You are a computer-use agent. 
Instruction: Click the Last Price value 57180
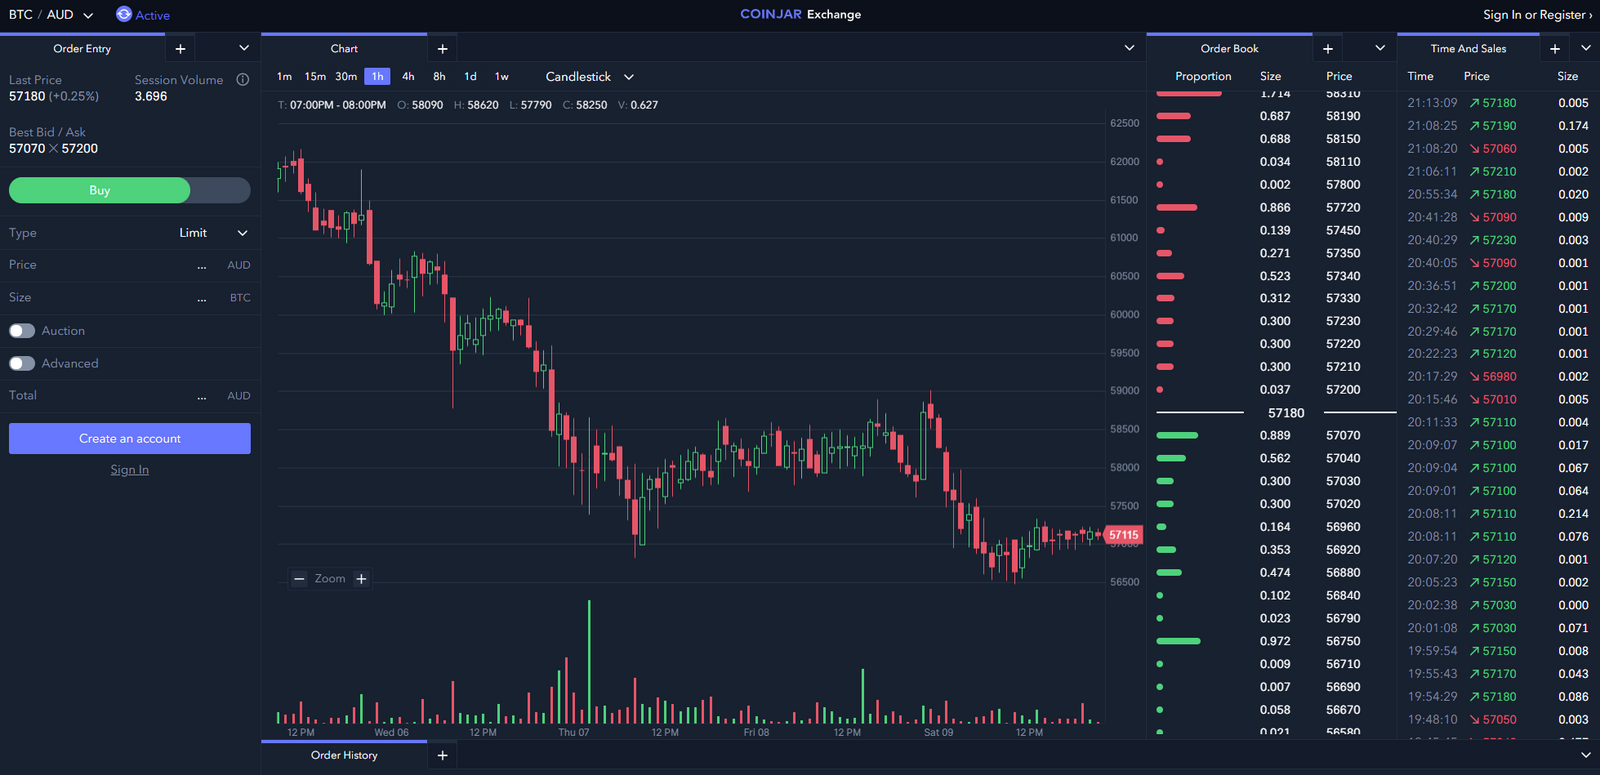[x=27, y=97]
